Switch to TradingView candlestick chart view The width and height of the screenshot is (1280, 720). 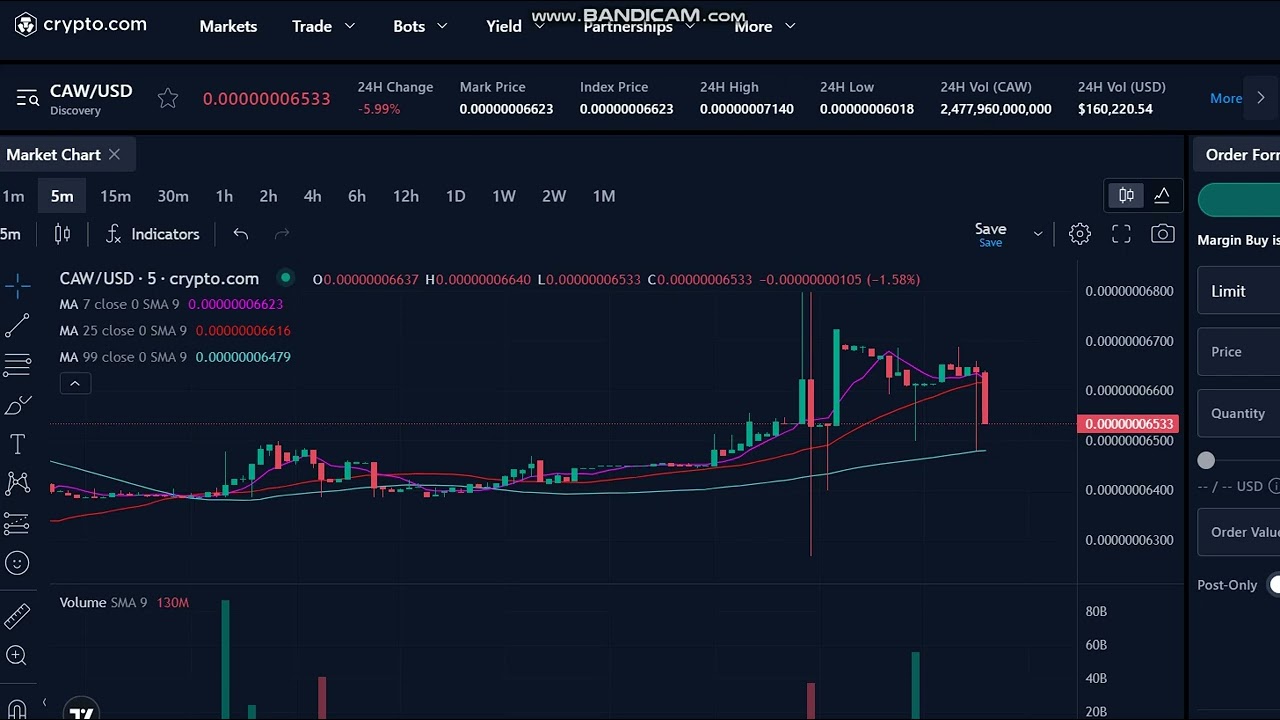pyautogui.click(x=1126, y=195)
